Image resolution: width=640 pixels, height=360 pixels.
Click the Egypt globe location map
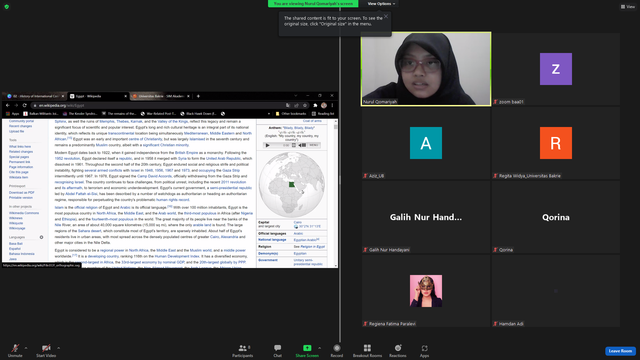[292, 185]
